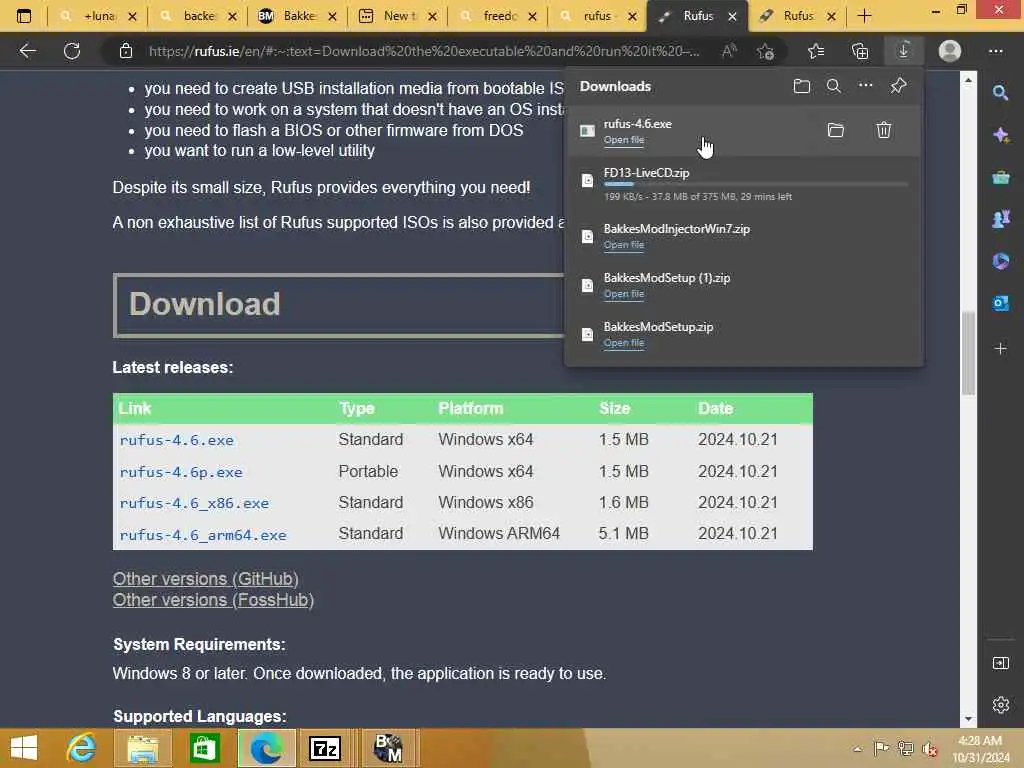Open file link under BakkesModSetup (1).zip
Viewport: 1024px width, 768px height.
(x=624, y=294)
